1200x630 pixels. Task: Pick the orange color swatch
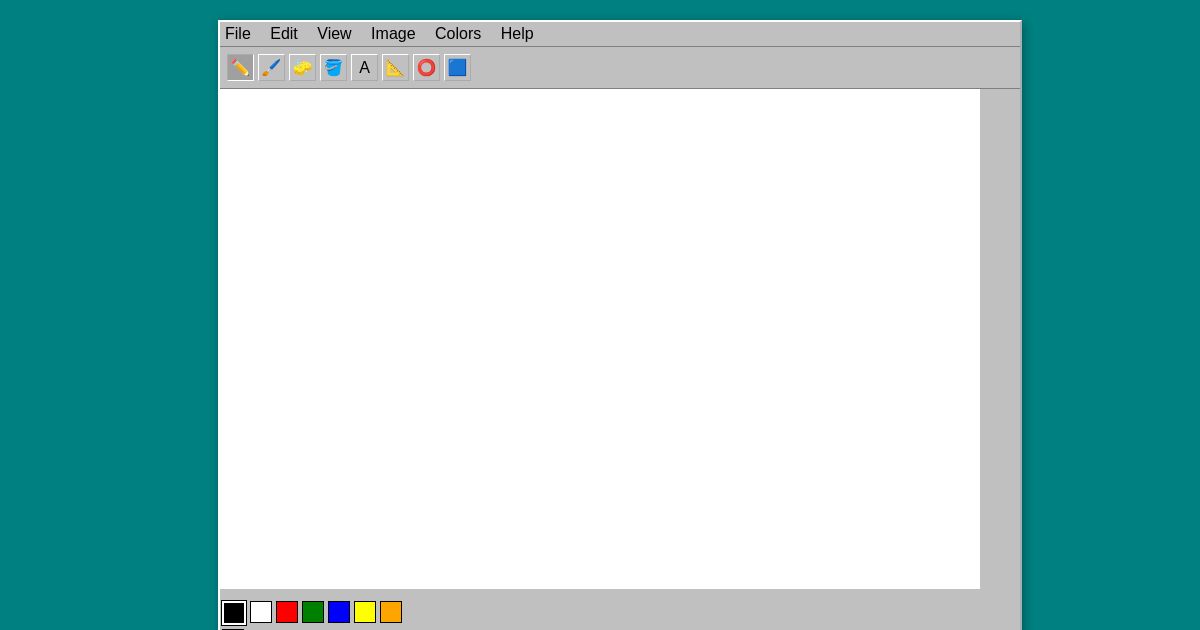click(391, 611)
